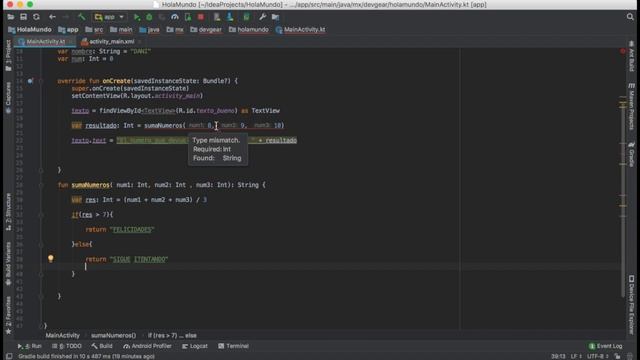This screenshot has width=640, height=360.
Task: Build project with the hammer icon
Action: (x=82, y=17)
